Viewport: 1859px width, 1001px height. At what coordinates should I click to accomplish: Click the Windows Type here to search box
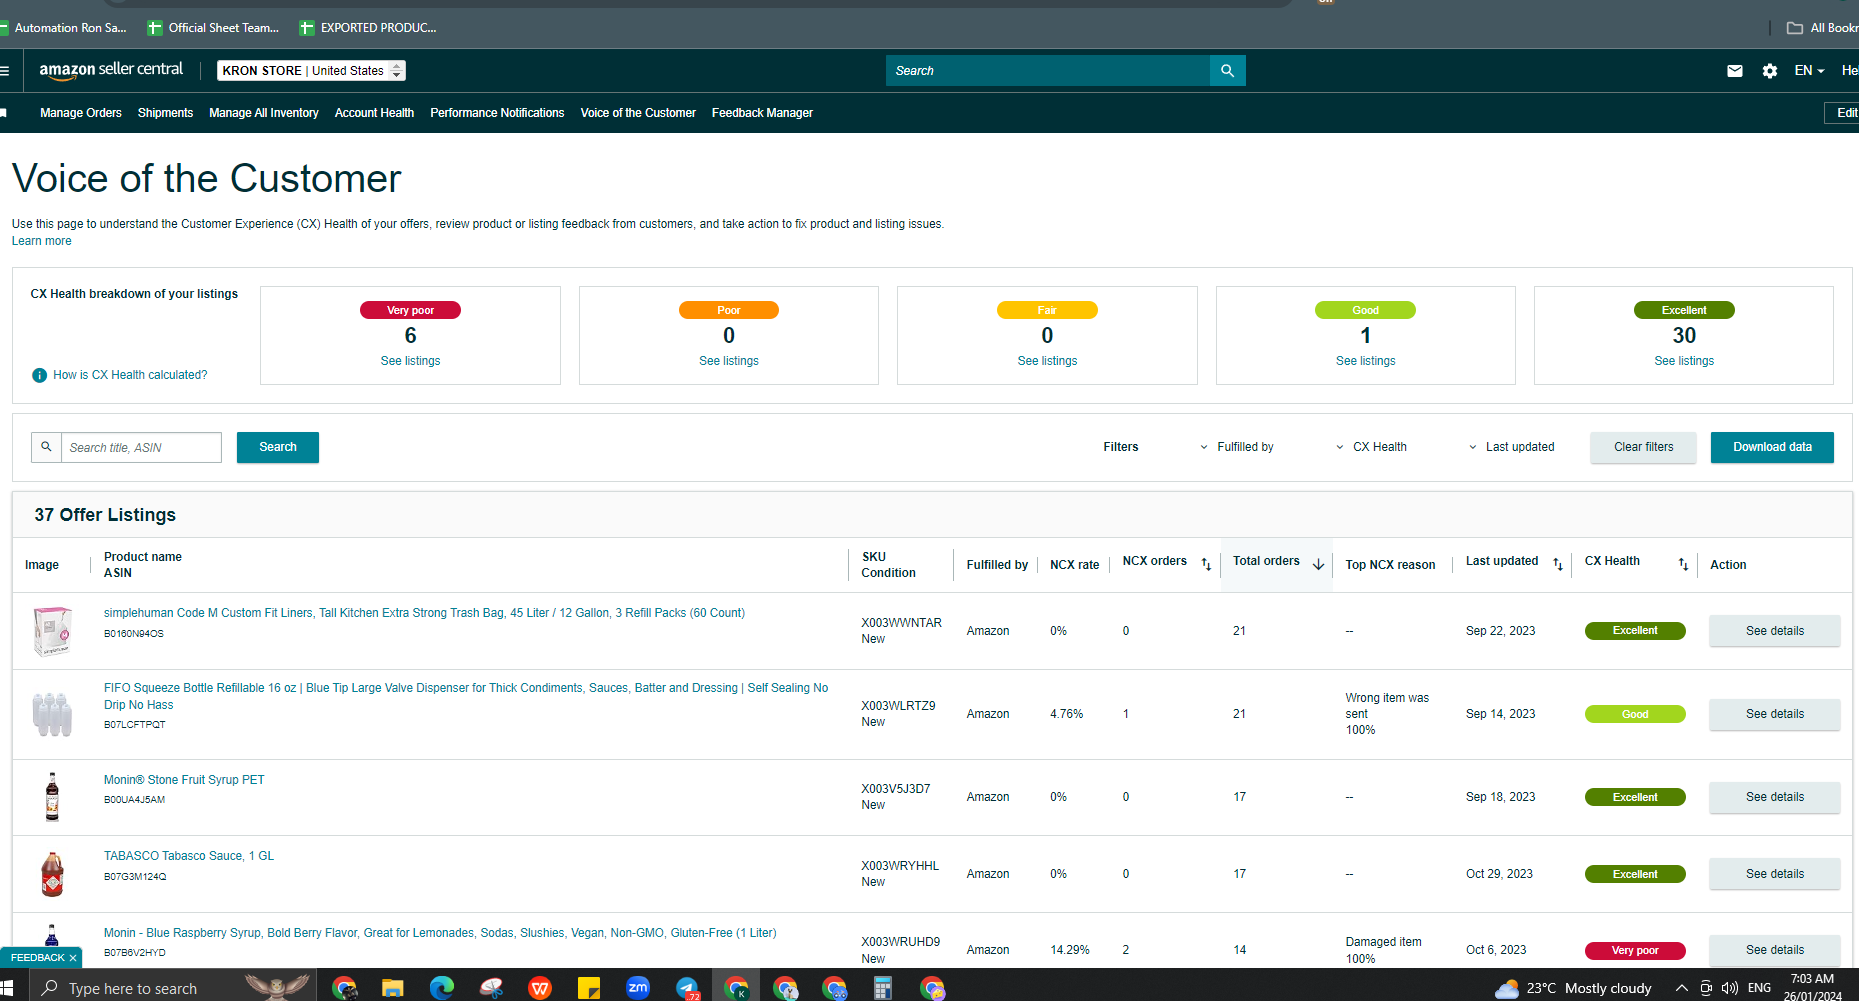click(x=174, y=988)
